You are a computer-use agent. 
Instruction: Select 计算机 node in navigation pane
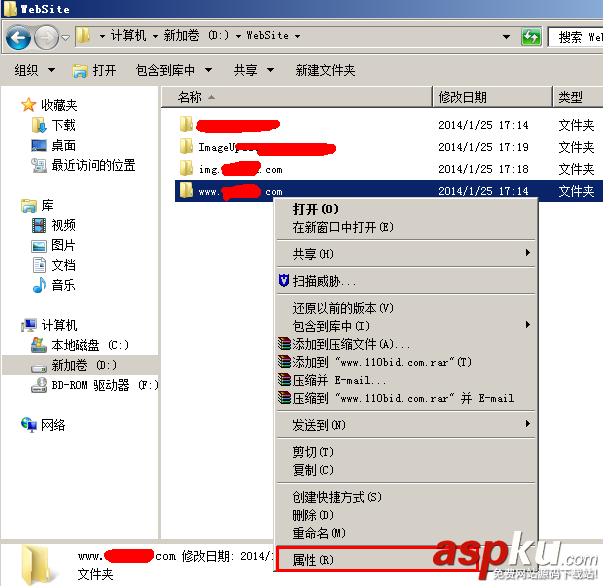coord(49,325)
